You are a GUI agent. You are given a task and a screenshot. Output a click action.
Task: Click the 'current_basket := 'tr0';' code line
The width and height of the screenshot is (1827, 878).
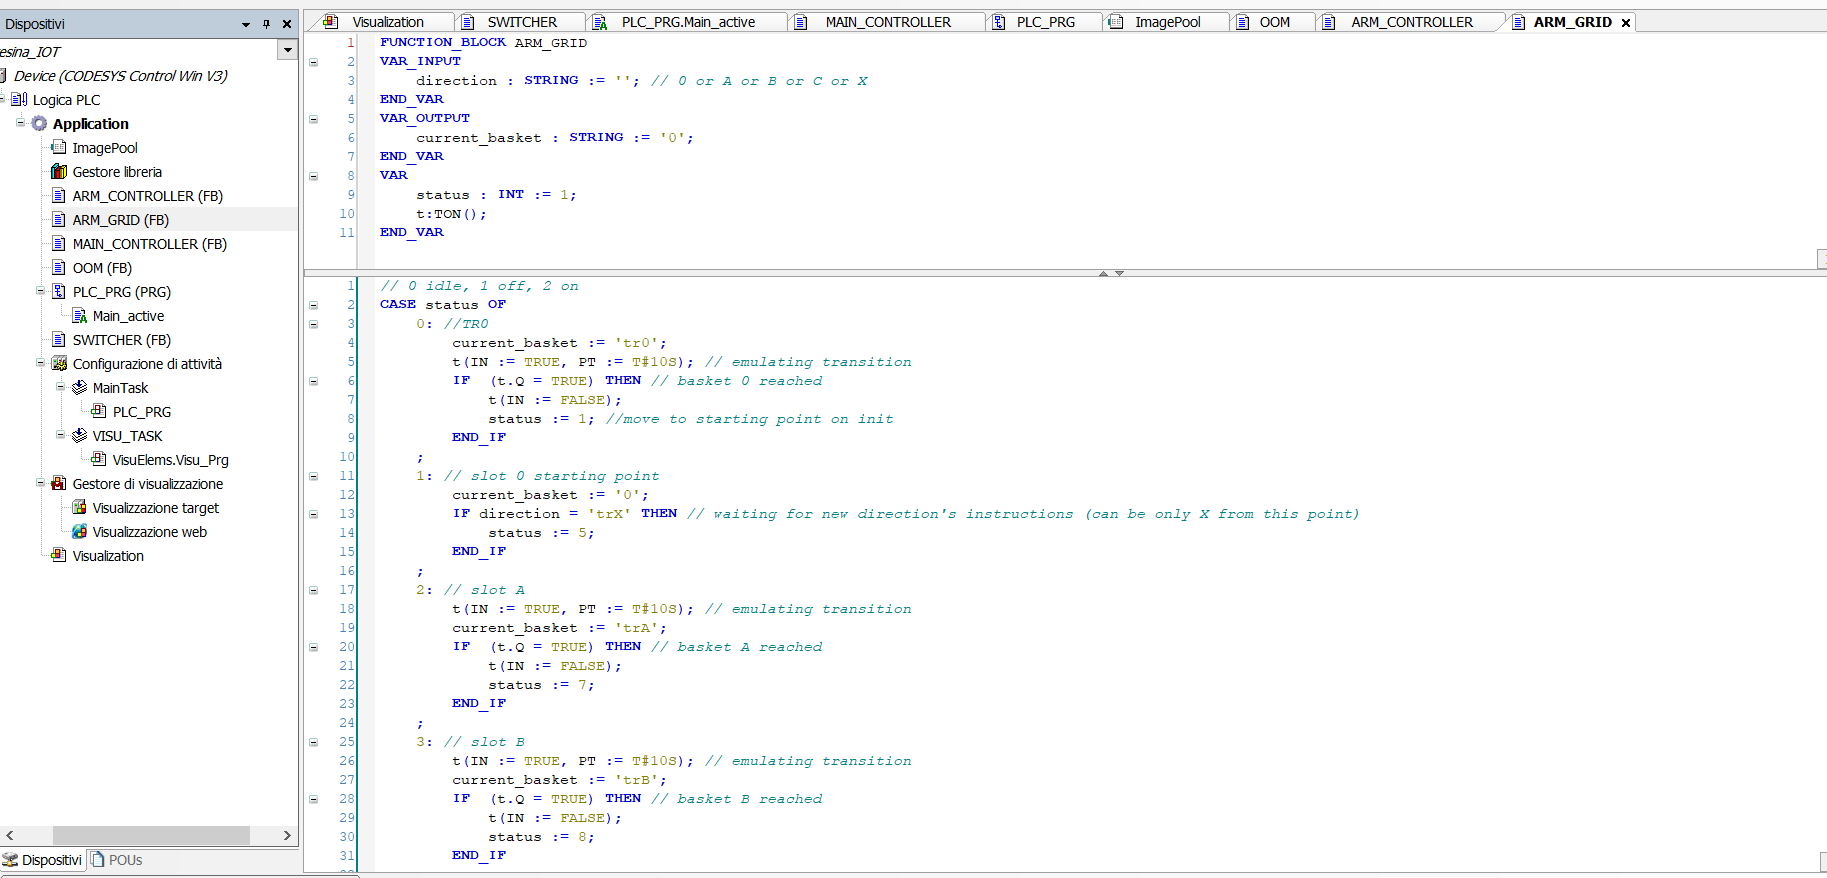pos(559,343)
